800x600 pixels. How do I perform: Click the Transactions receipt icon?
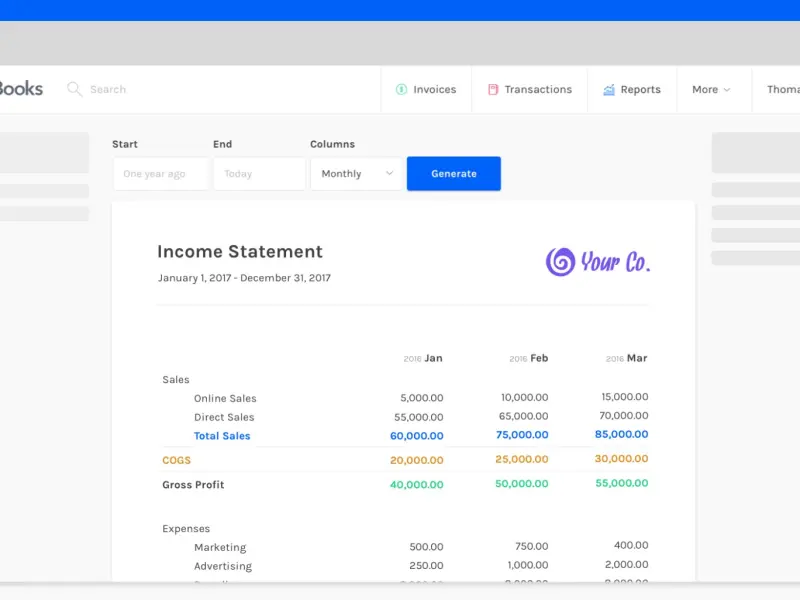pyautogui.click(x=493, y=89)
